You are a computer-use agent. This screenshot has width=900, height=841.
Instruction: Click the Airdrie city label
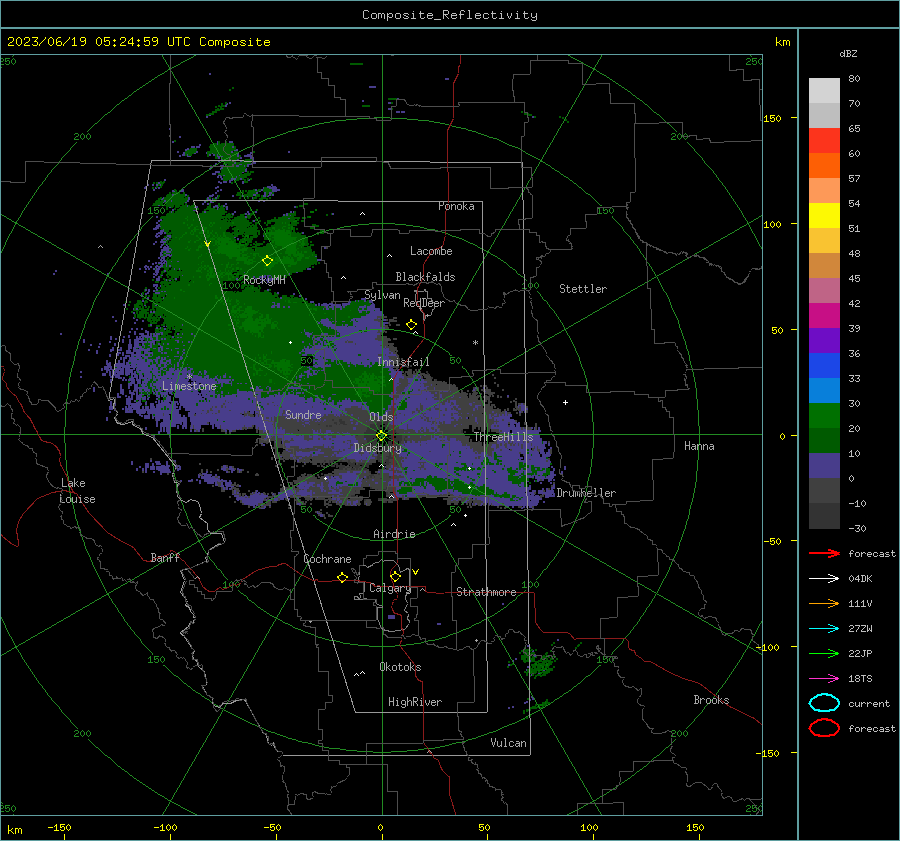tap(394, 534)
